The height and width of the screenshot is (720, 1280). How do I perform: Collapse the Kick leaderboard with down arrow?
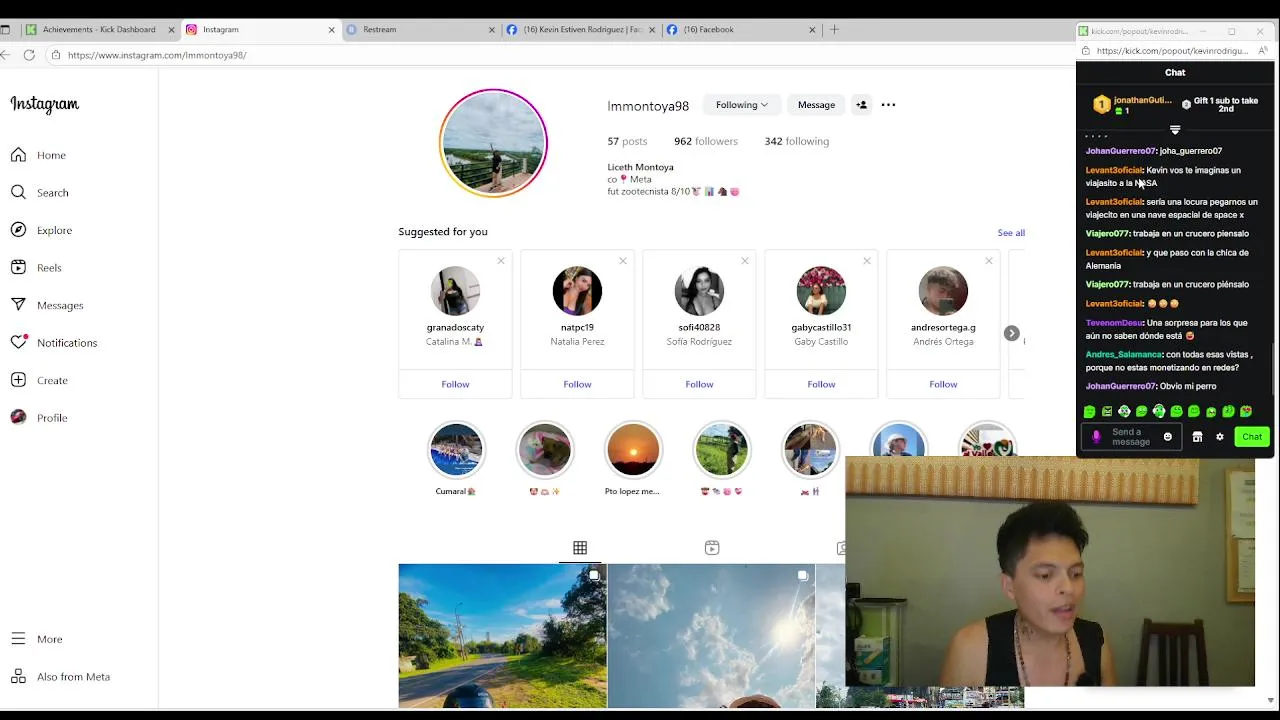(1175, 130)
